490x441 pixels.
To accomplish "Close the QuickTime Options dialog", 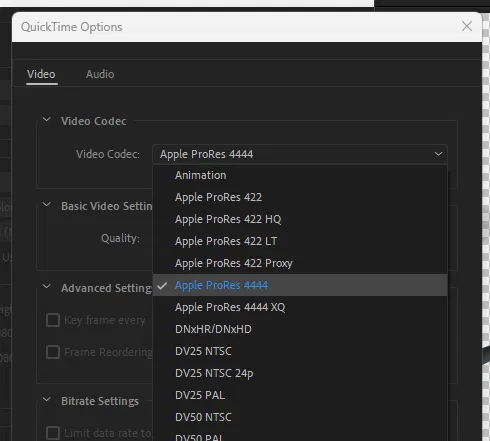I will 467,26.
